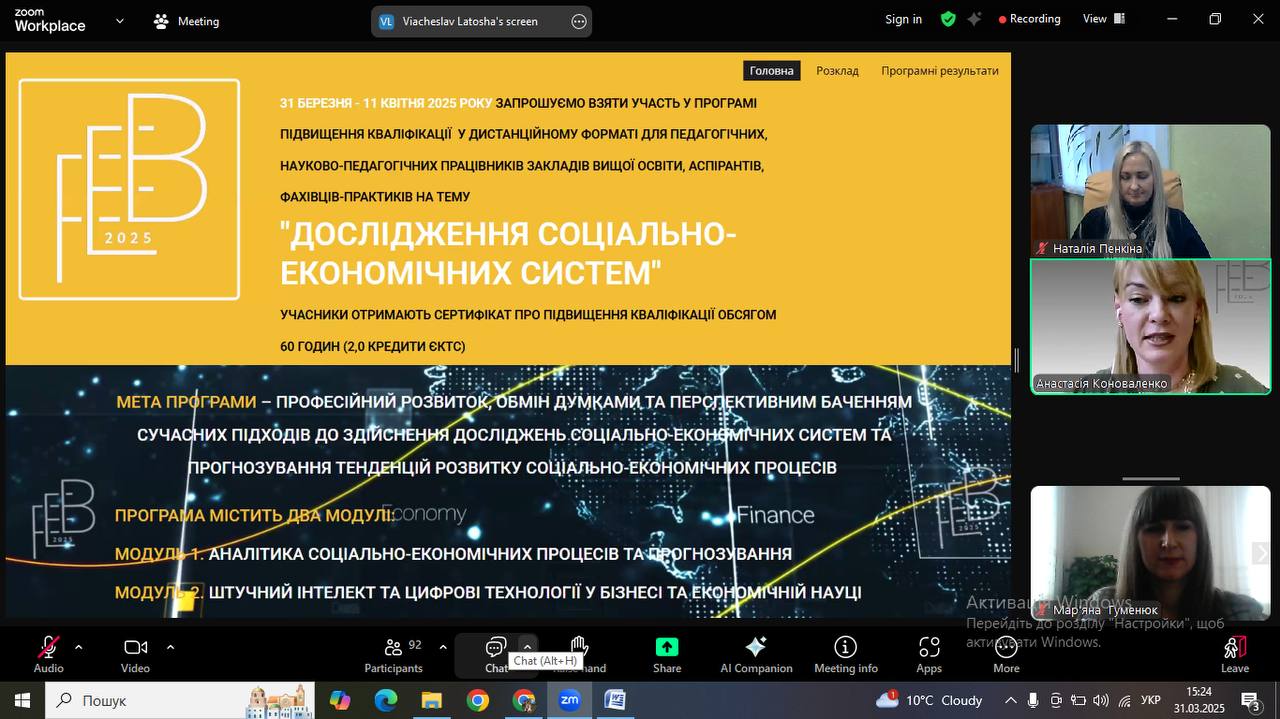
Task: Click the МОДУЛЬ 1. line on the slide
Action: 453,554
